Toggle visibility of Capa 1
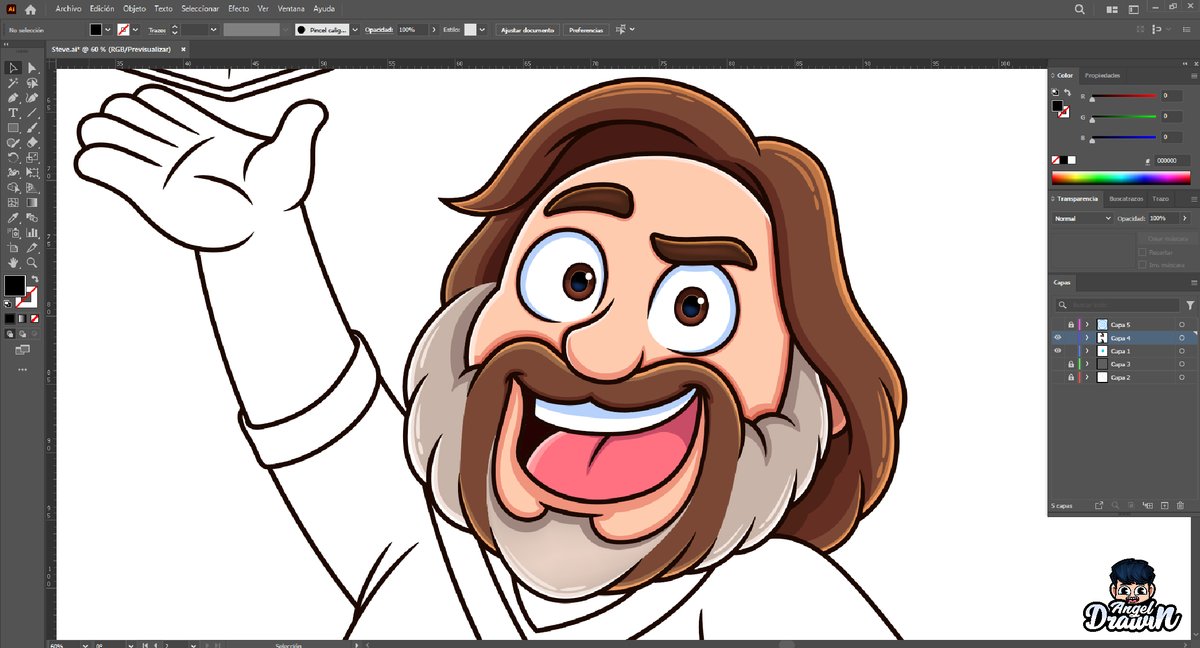1200x648 pixels. [1056, 350]
